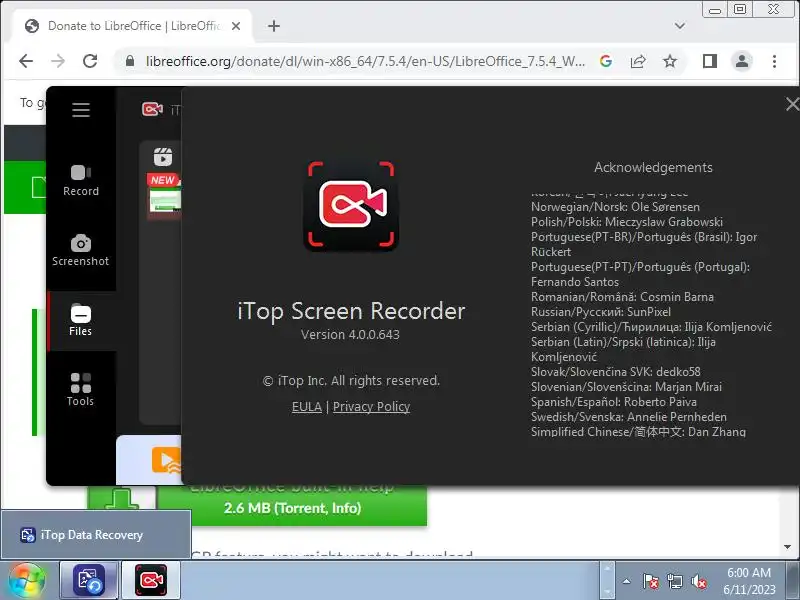
Task: Show hidden system tray icons
Action: click(627, 581)
